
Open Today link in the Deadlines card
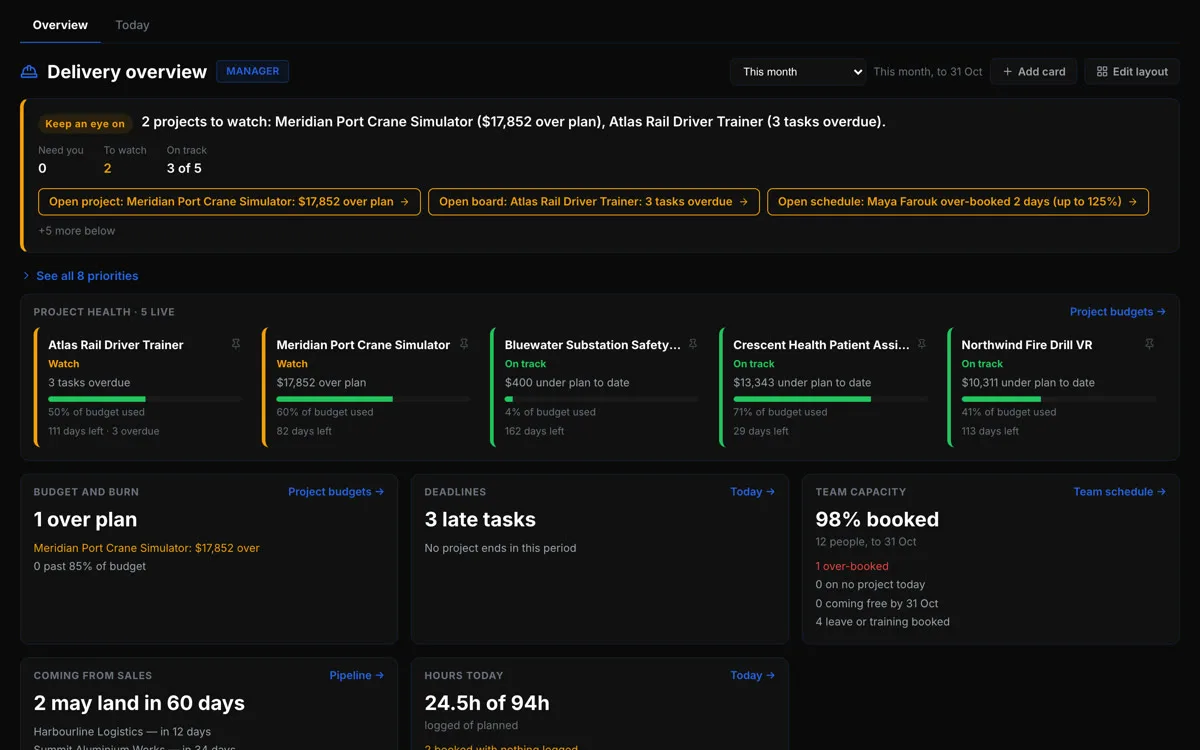click(752, 492)
